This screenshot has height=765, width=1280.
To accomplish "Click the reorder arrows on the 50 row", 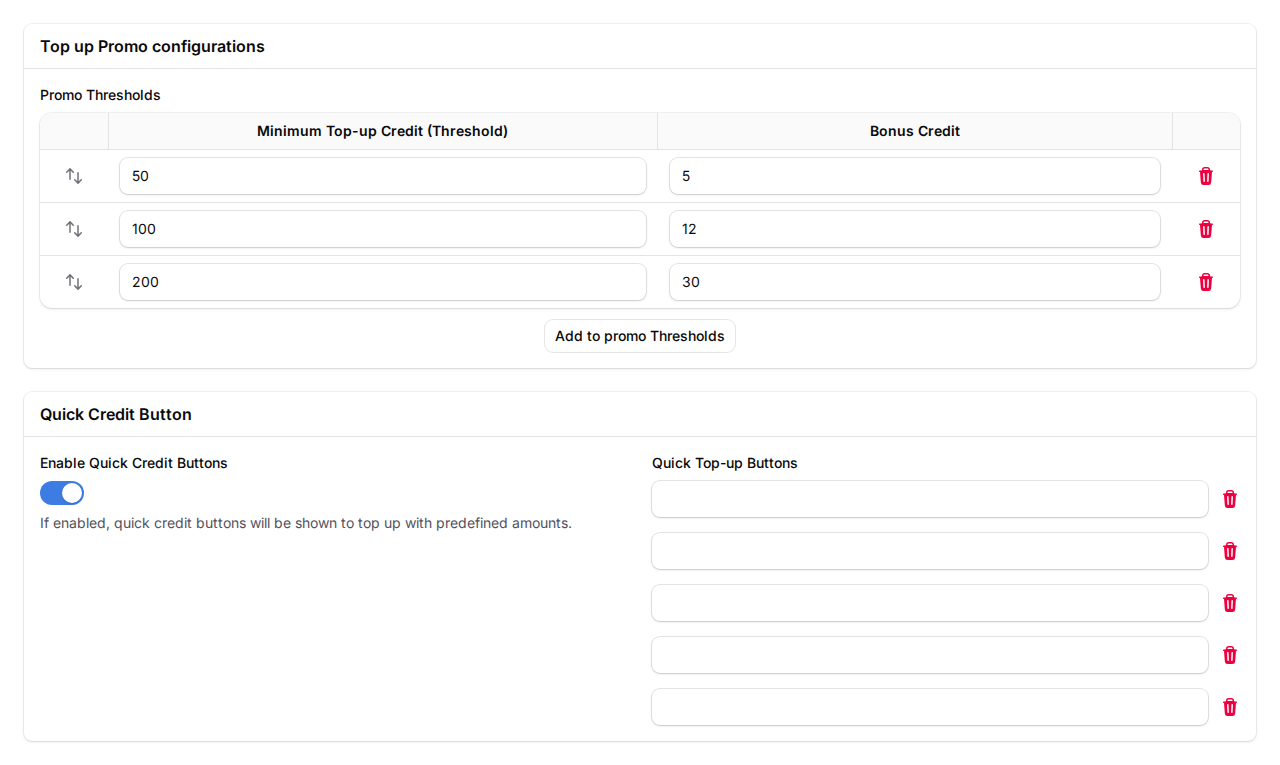I will point(73,175).
